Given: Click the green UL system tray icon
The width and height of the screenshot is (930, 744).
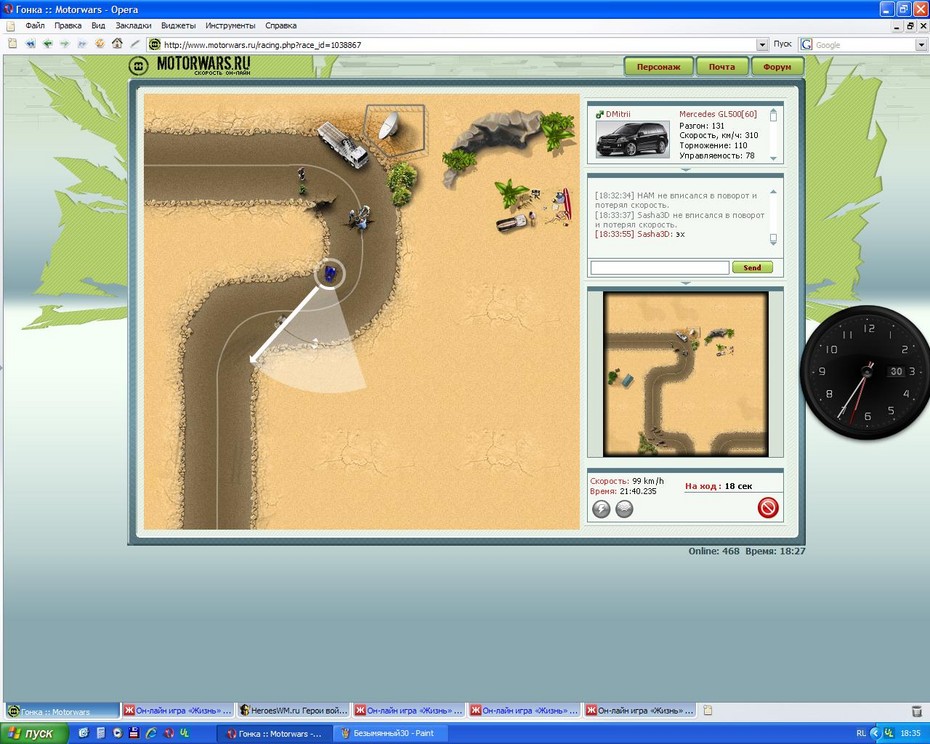Looking at the screenshot, I should [x=888, y=733].
